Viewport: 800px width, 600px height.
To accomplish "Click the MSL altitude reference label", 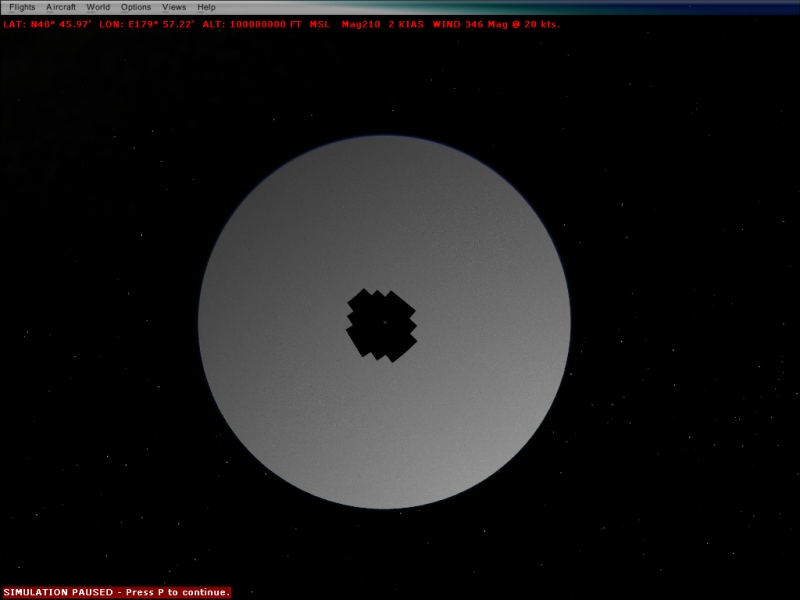I will click(319, 23).
